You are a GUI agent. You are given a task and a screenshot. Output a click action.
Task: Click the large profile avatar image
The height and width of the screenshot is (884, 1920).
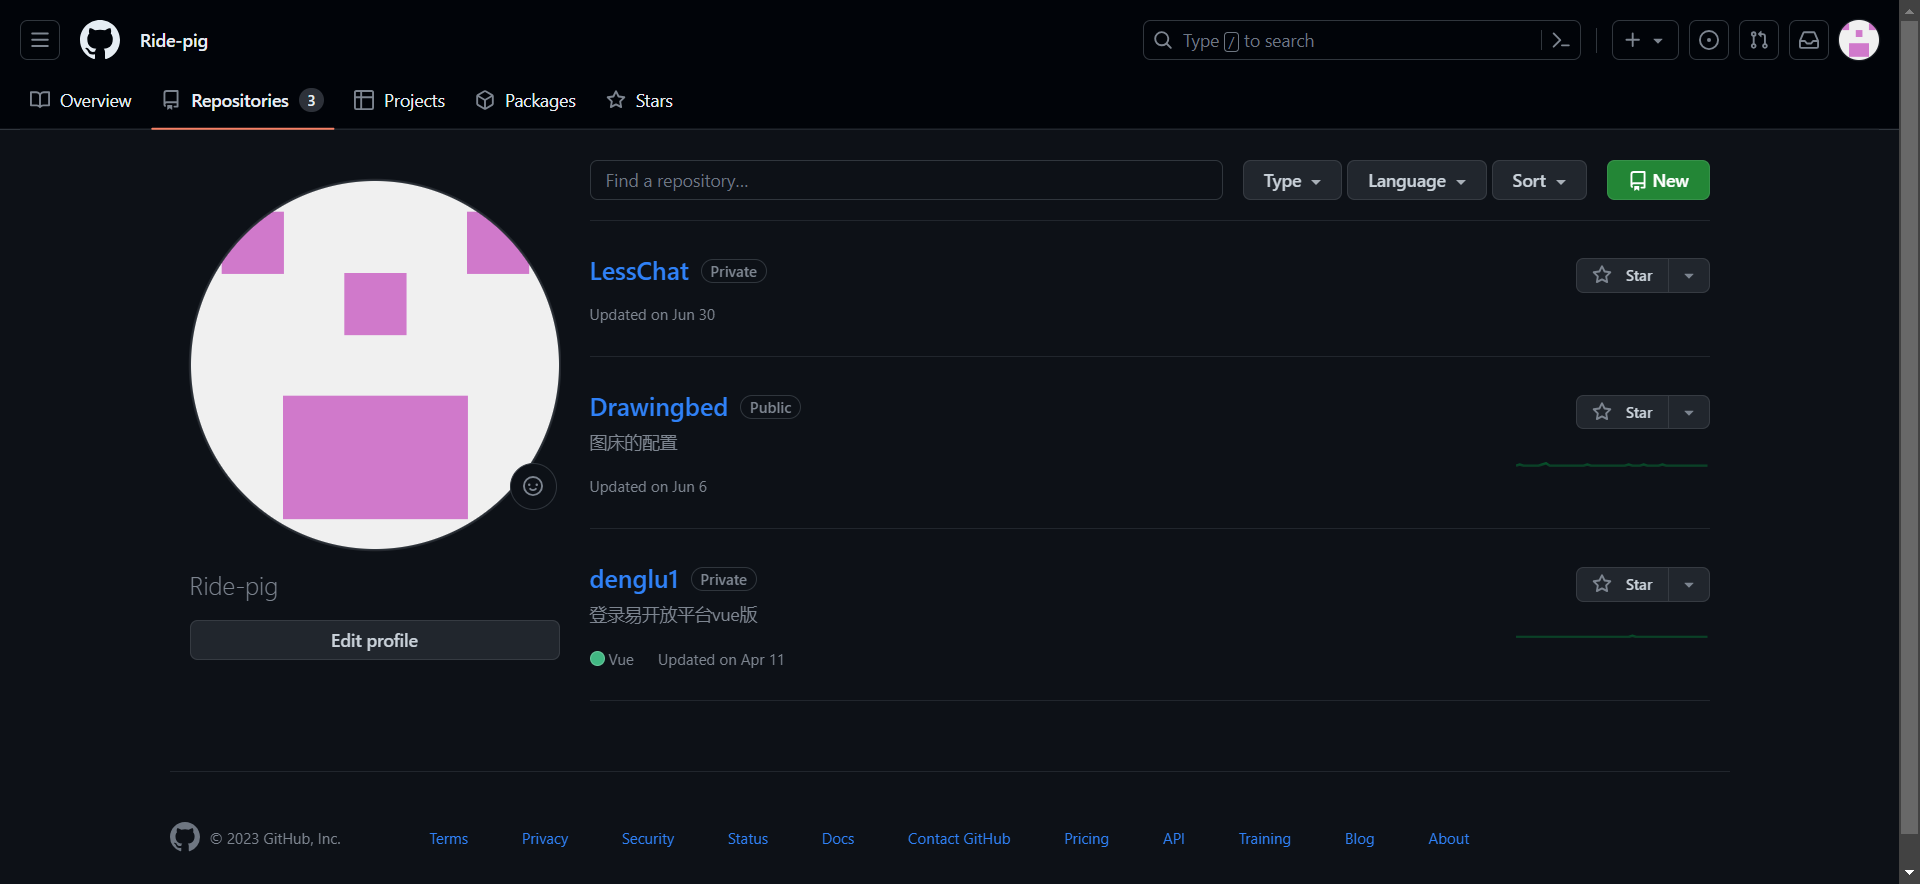[375, 365]
